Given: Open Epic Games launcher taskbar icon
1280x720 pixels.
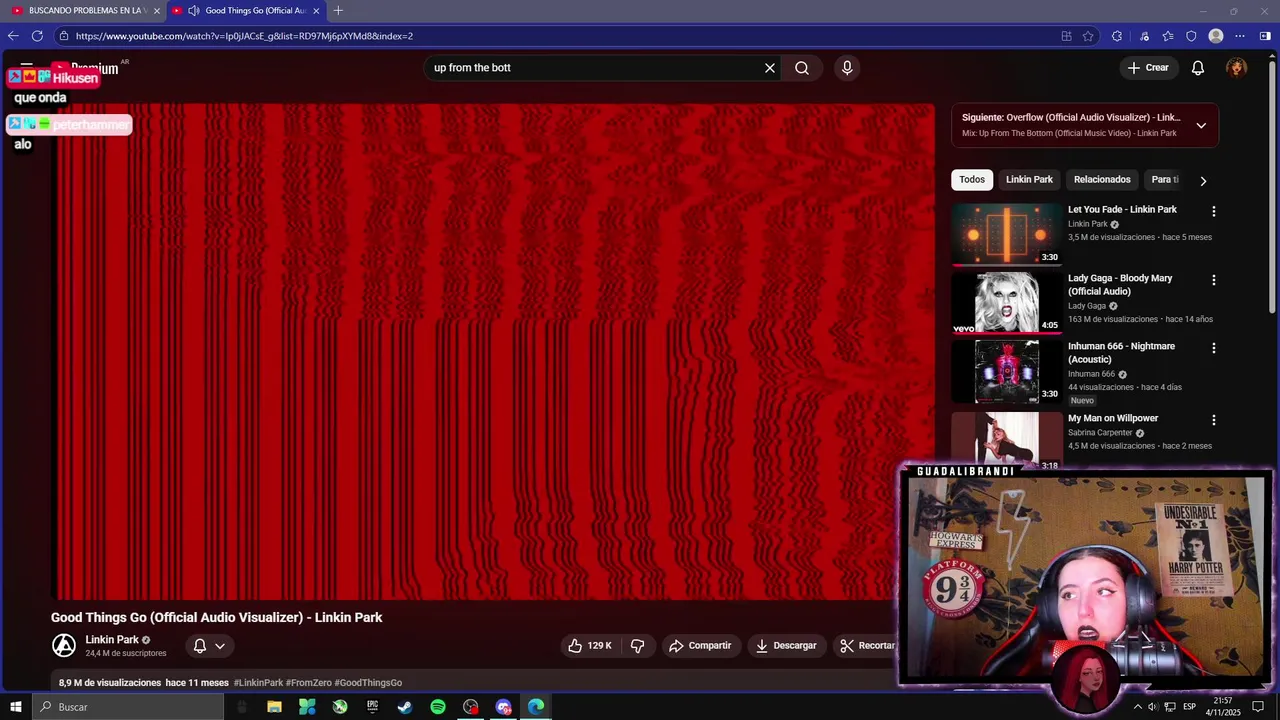Looking at the screenshot, I should click(x=372, y=707).
